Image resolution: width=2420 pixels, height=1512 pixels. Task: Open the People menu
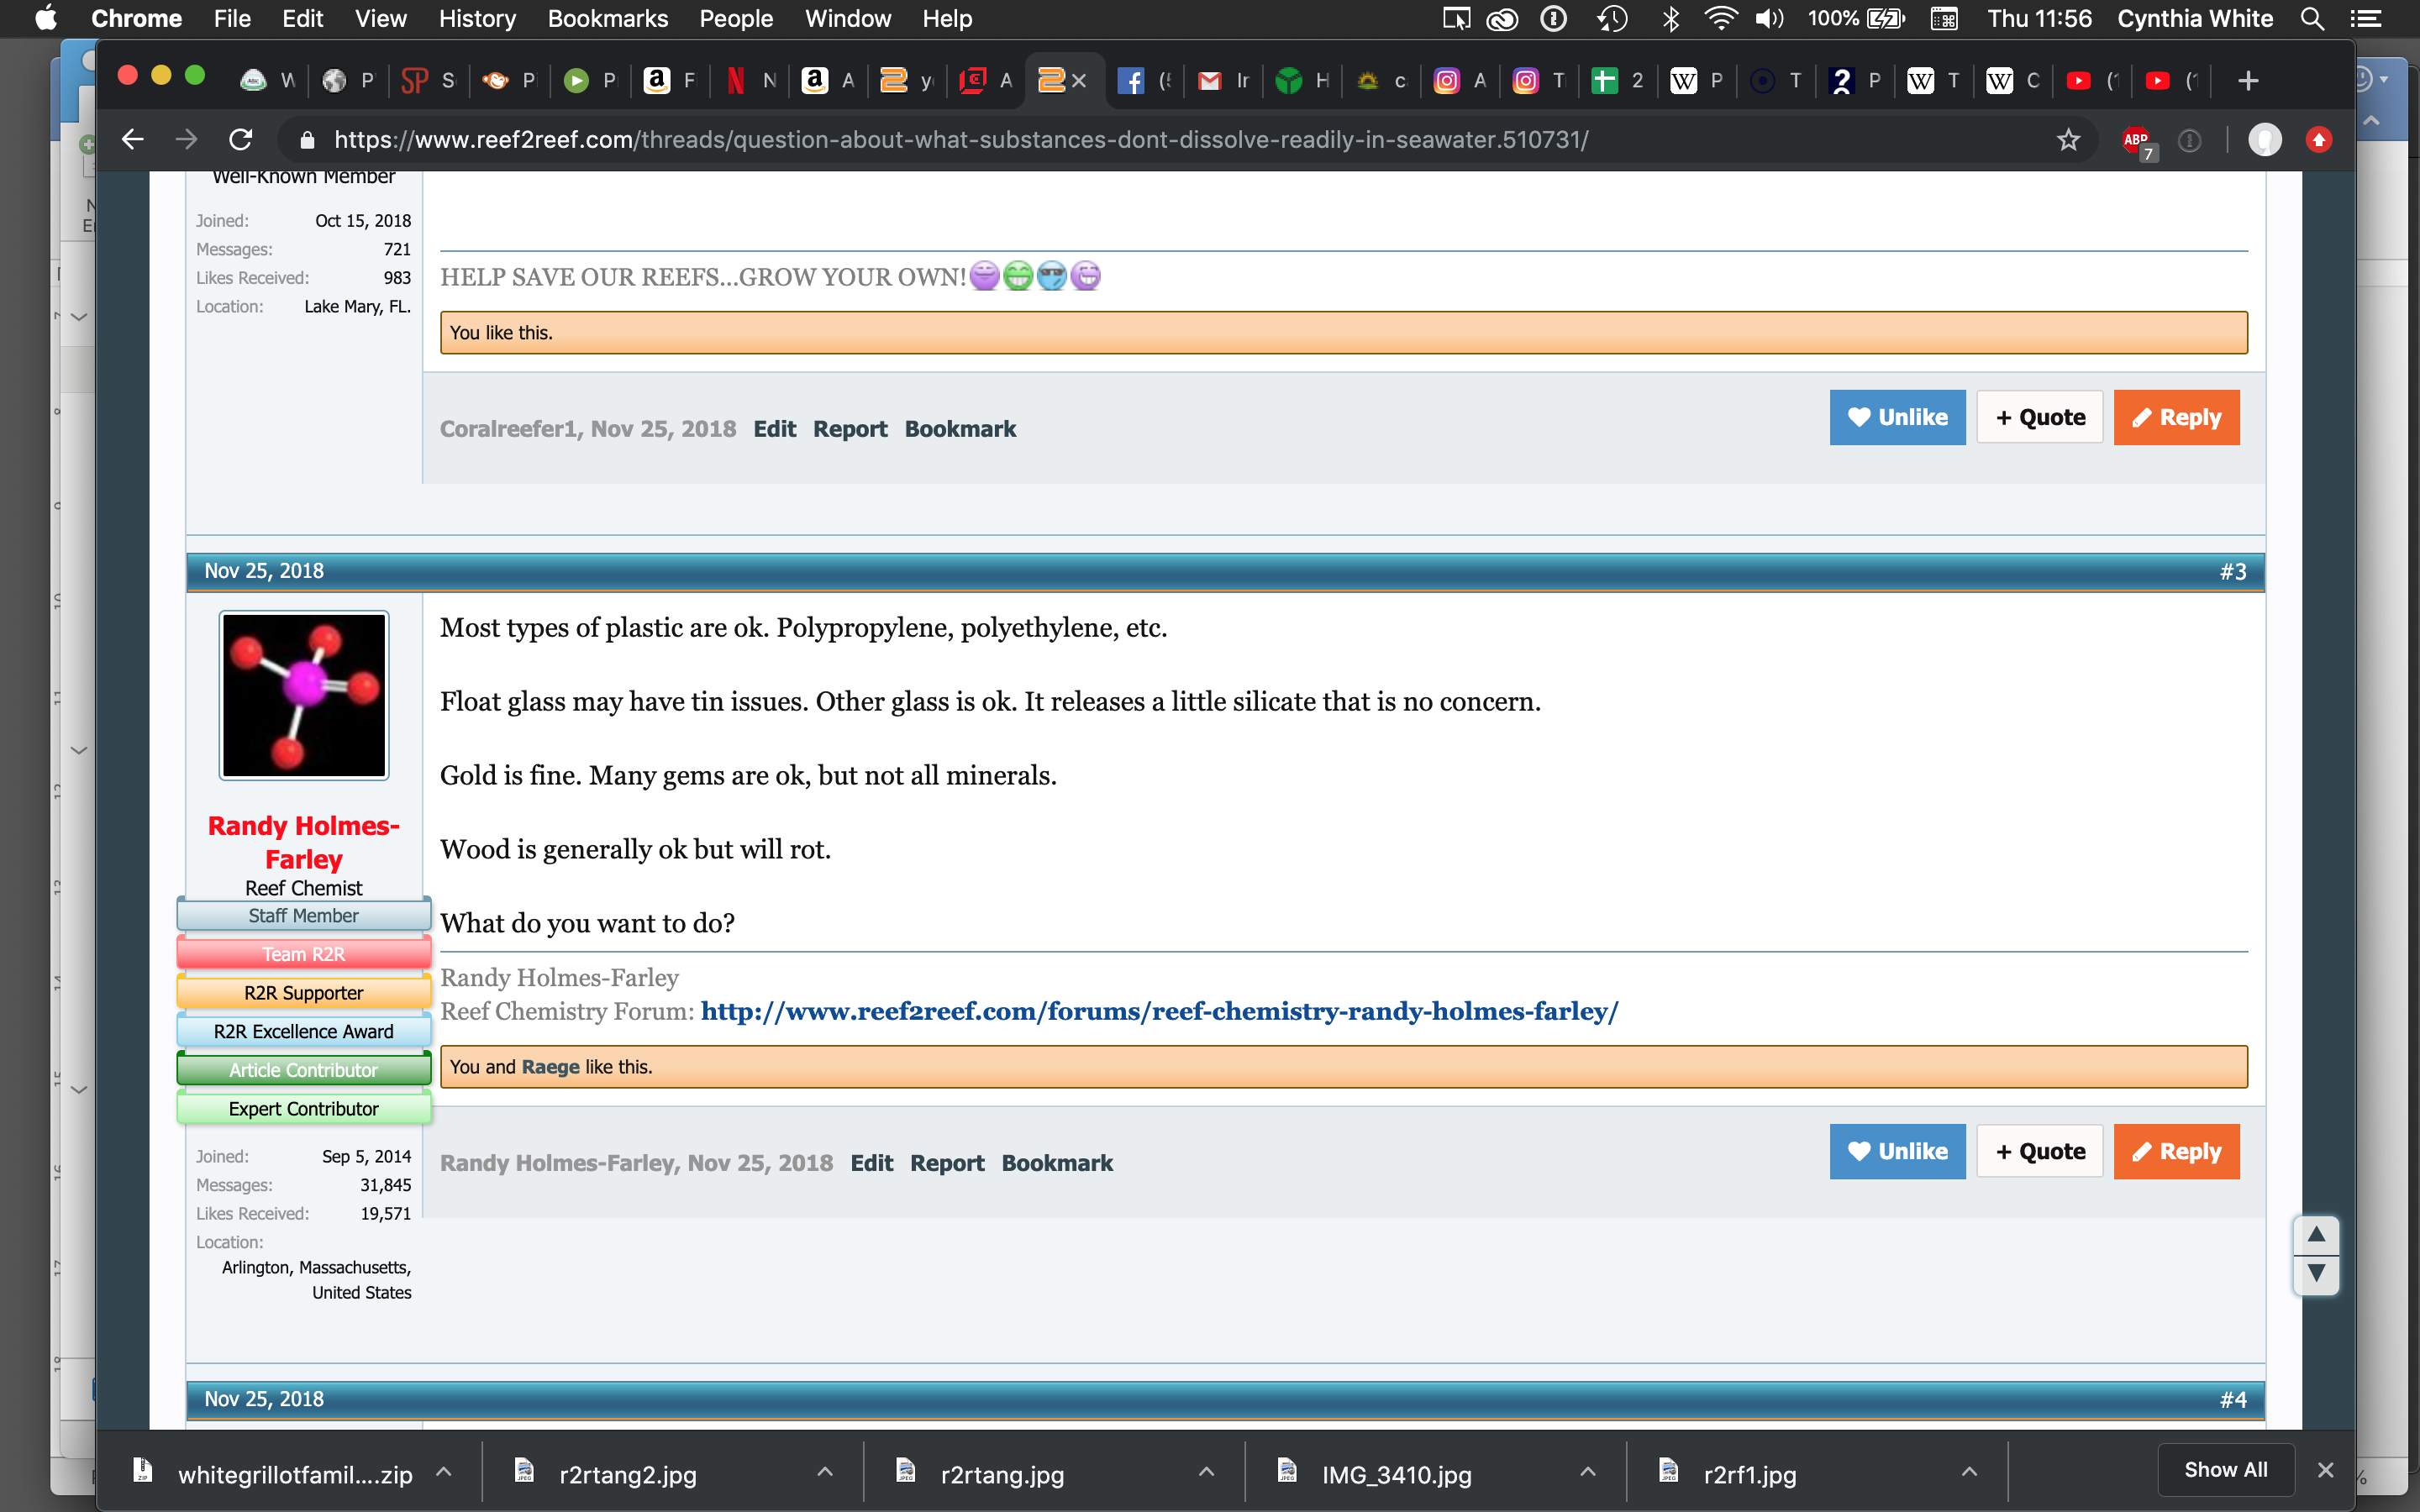pyautogui.click(x=736, y=18)
